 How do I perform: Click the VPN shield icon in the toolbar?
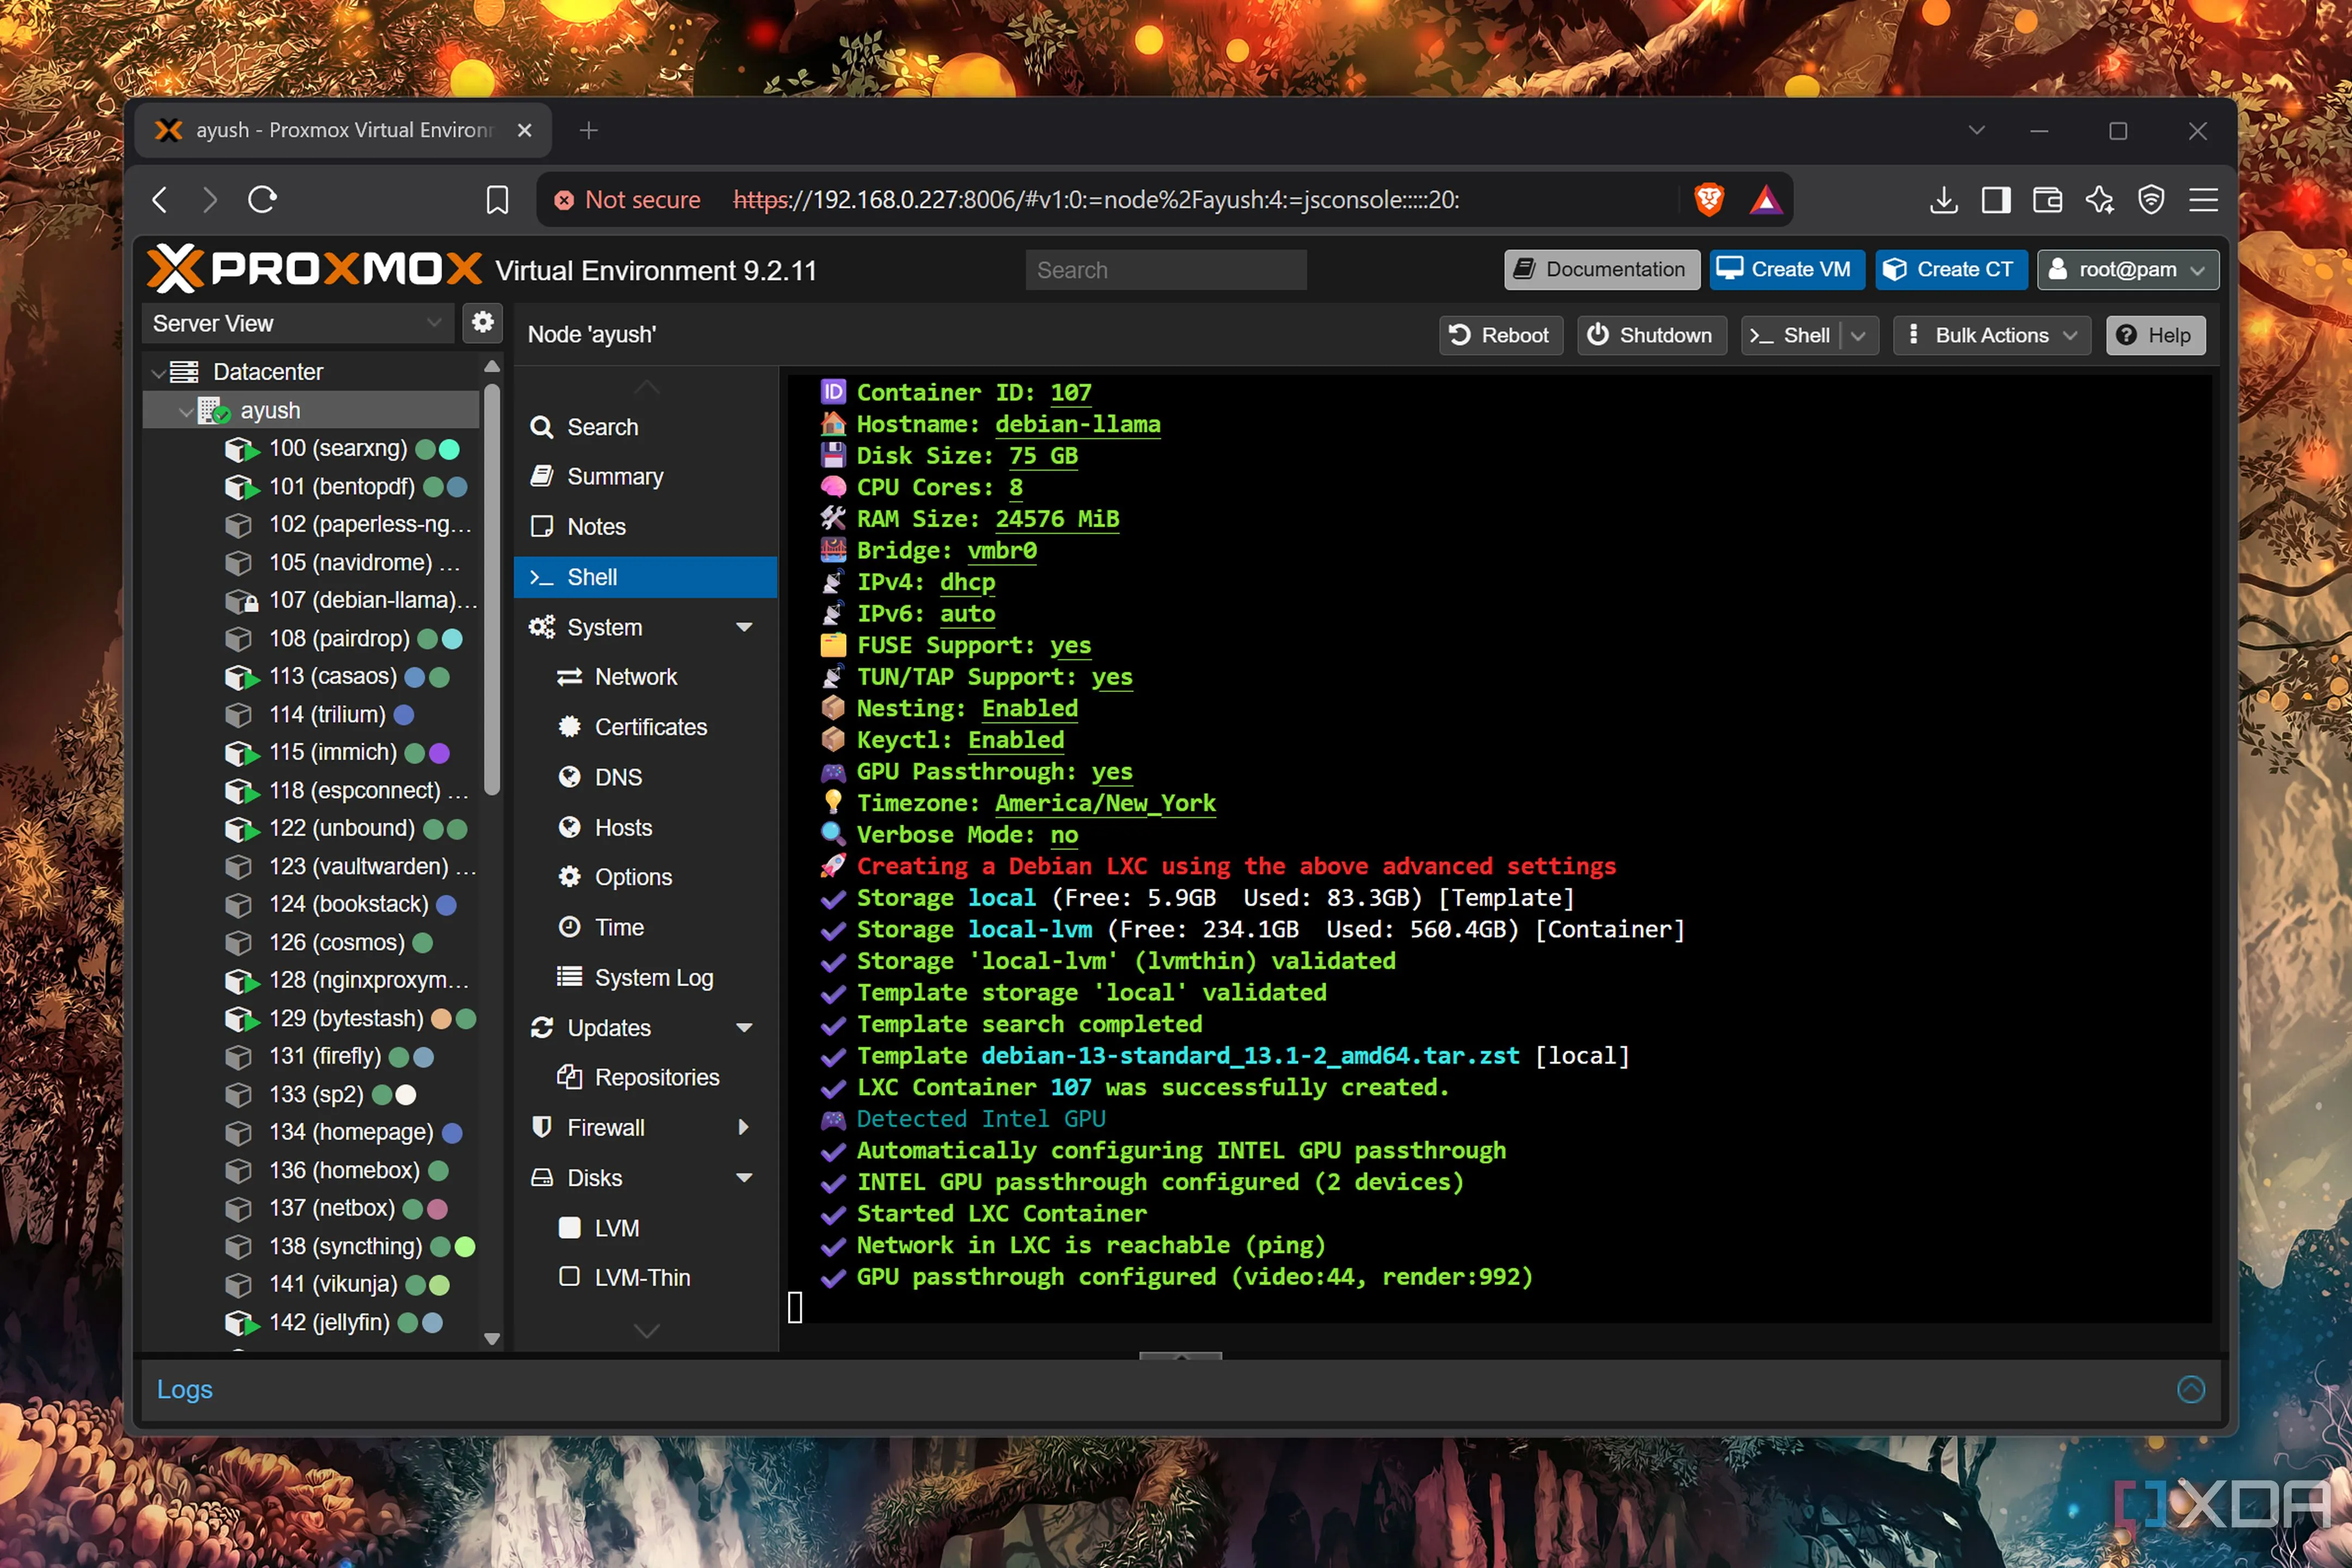(2151, 200)
